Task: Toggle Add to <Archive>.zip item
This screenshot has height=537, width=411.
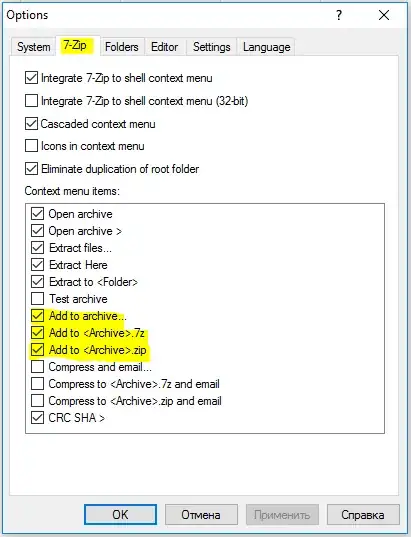Action: coord(37,350)
